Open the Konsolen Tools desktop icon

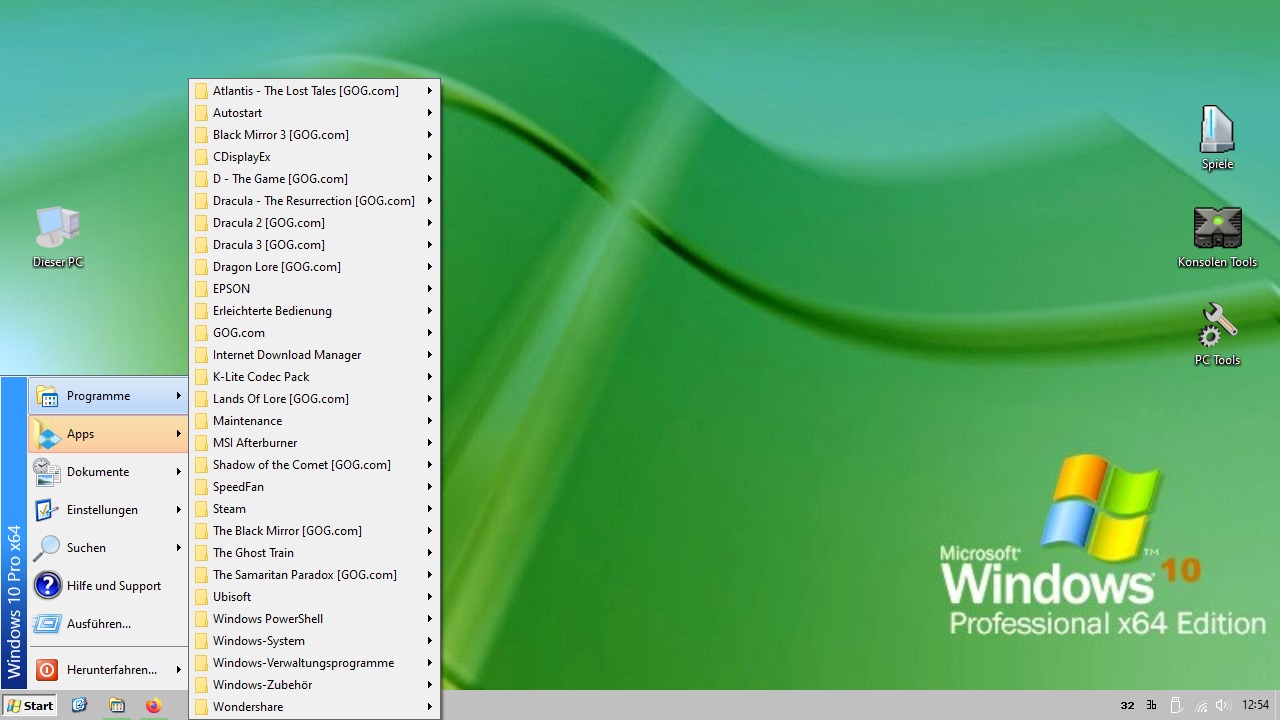coord(1217,237)
